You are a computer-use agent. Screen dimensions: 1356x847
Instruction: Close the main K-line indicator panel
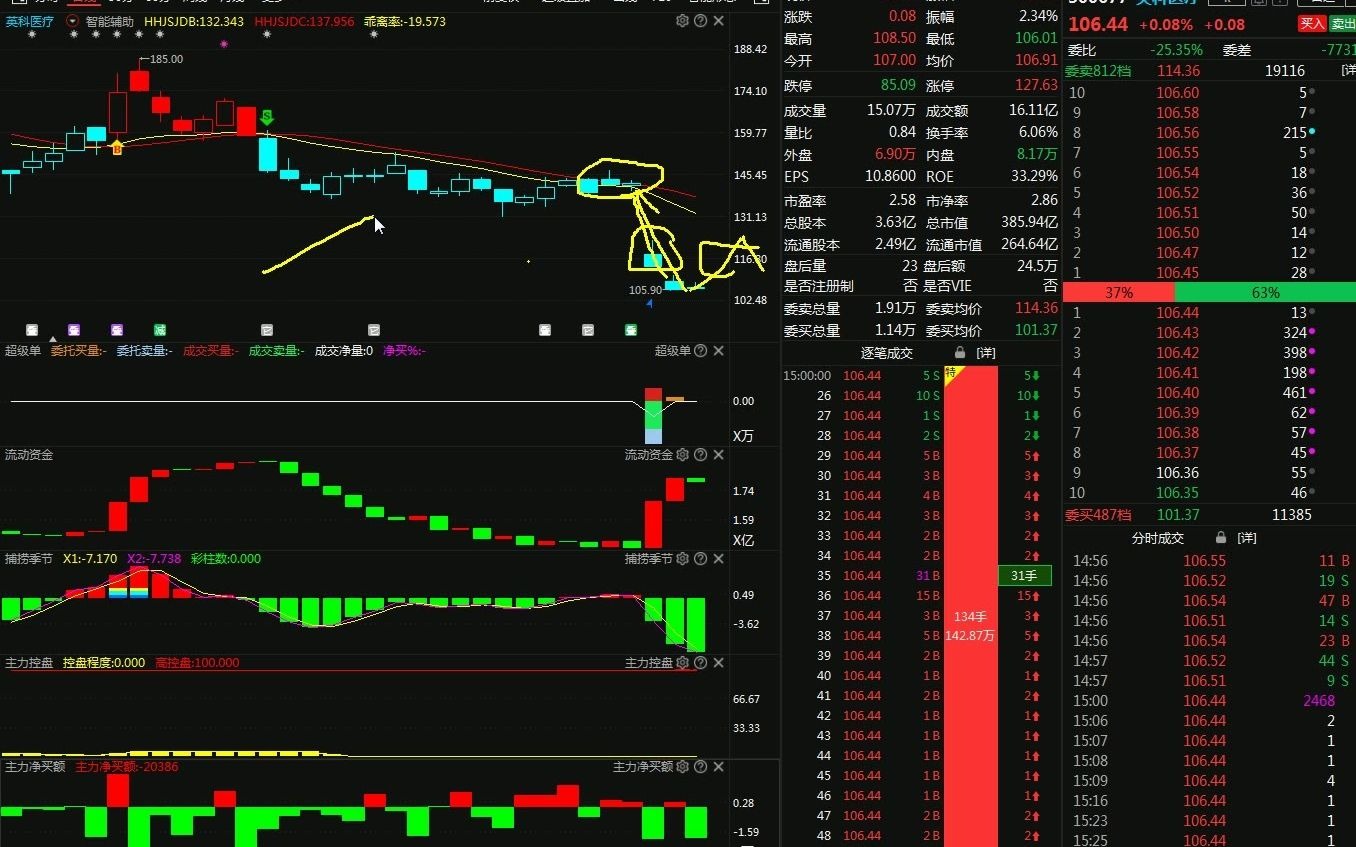point(718,21)
